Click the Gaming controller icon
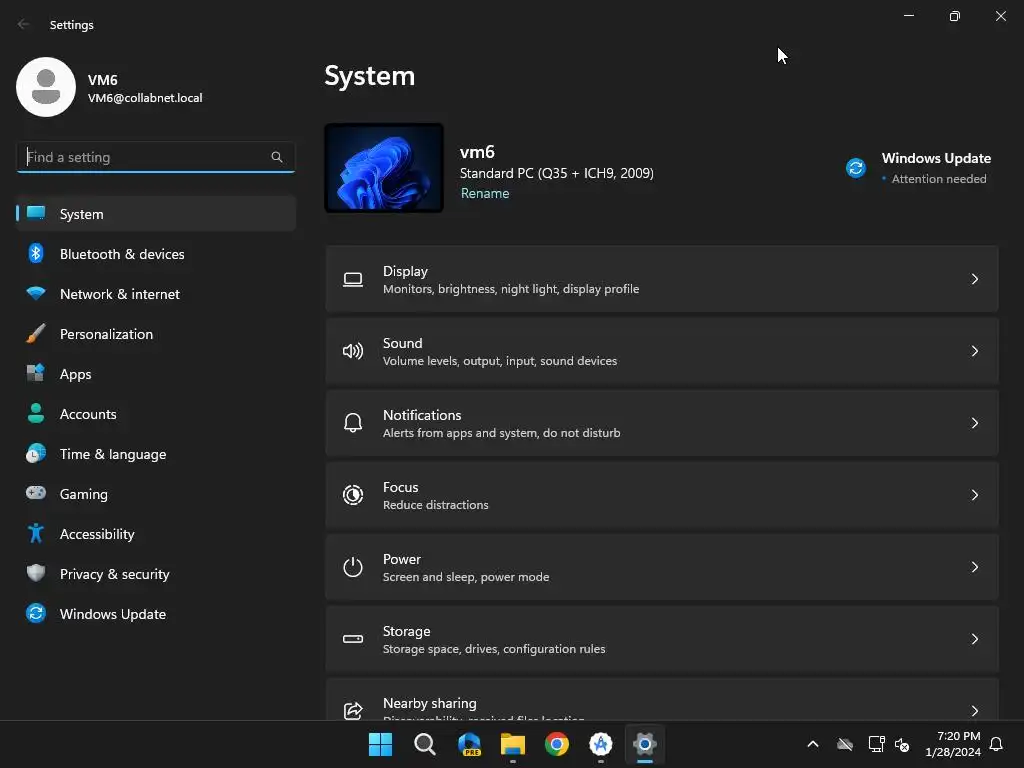Viewport: 1024px width, 768px height. [x=36, y=493]
